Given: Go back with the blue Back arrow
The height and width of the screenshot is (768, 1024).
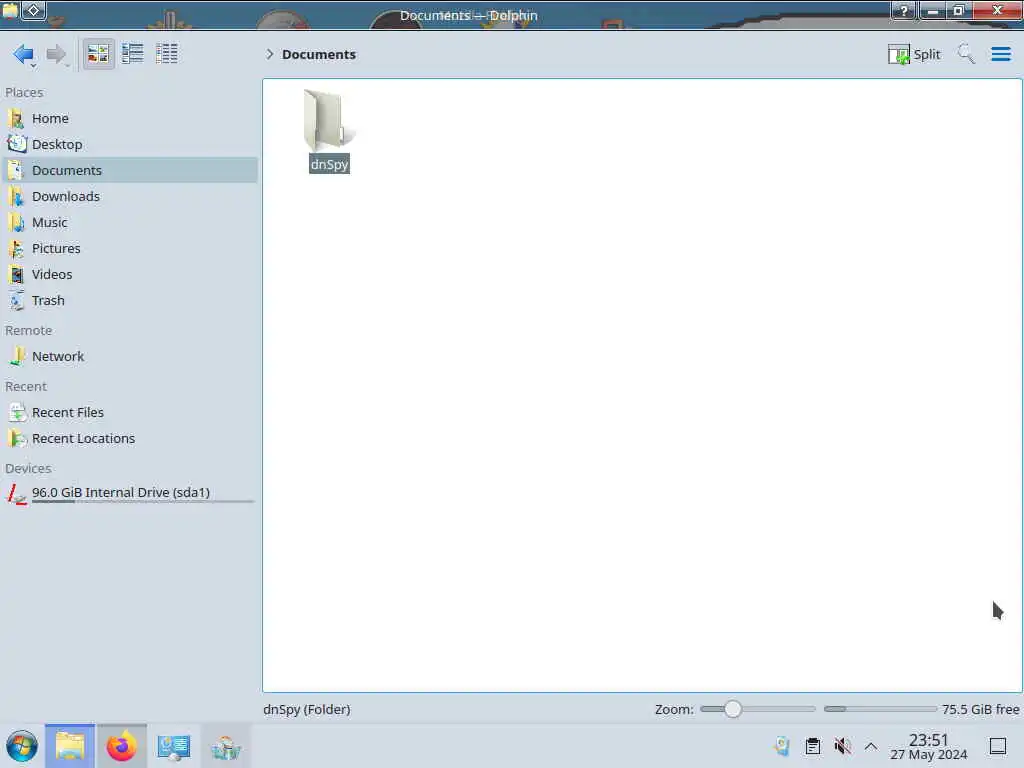Looking at the screenshot, I should coord(23,54).
